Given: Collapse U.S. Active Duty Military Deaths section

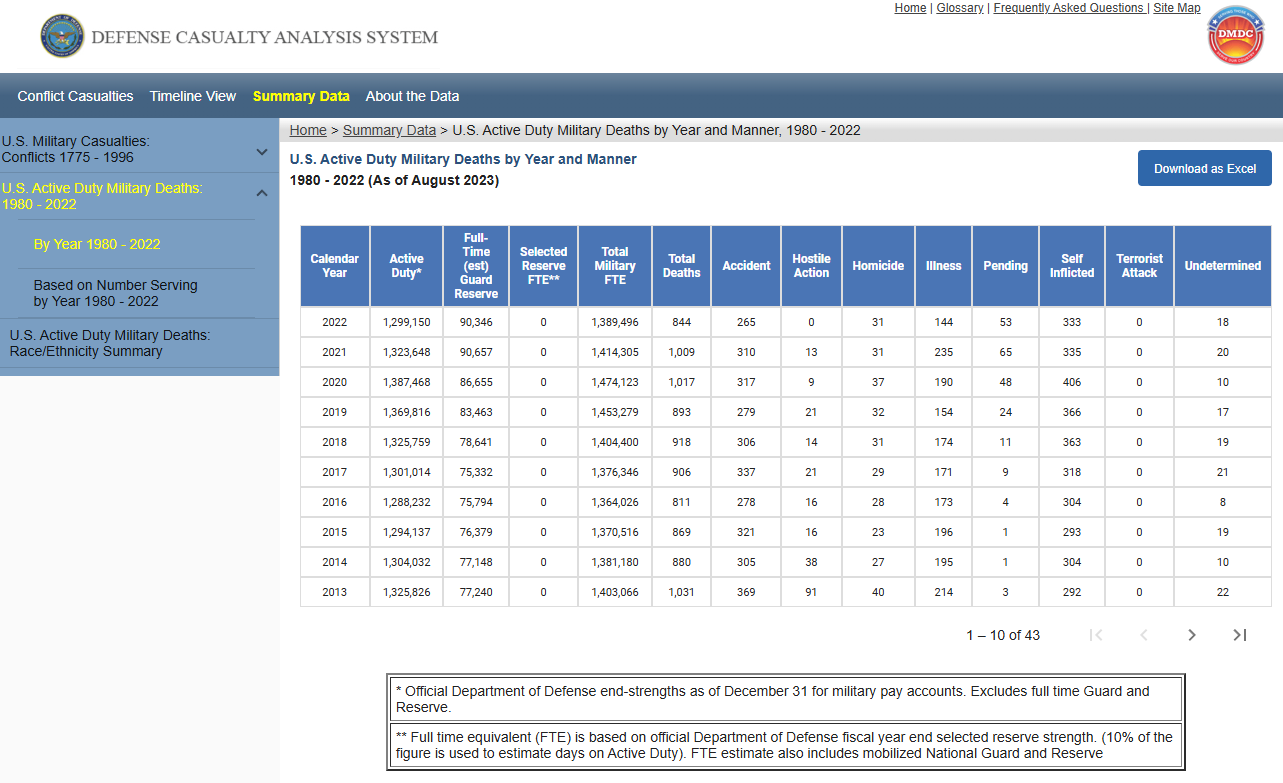Looking at the screenshot, I should pyautogui.click(x=262, y=194).
